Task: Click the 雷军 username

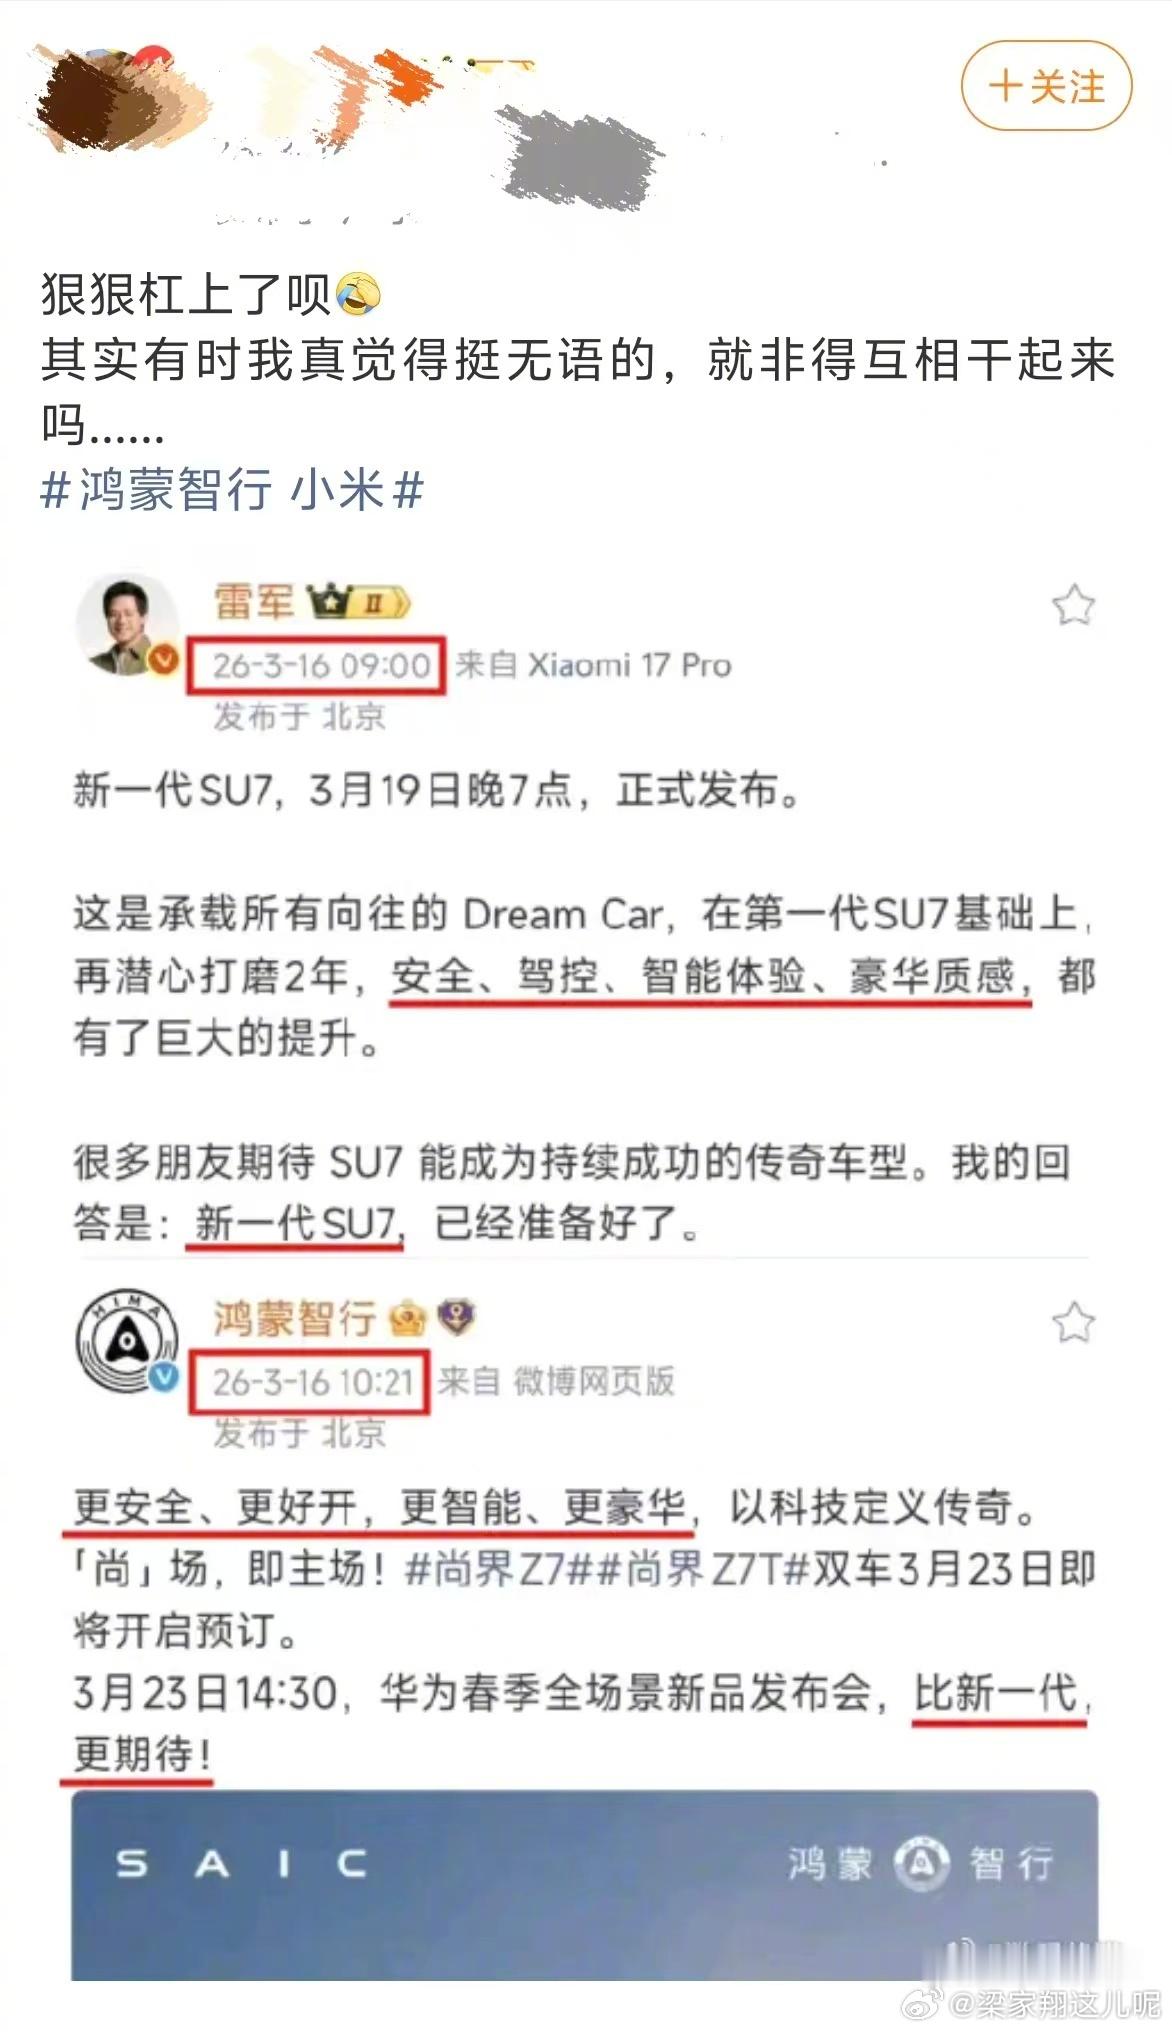Action: (254, 602)
